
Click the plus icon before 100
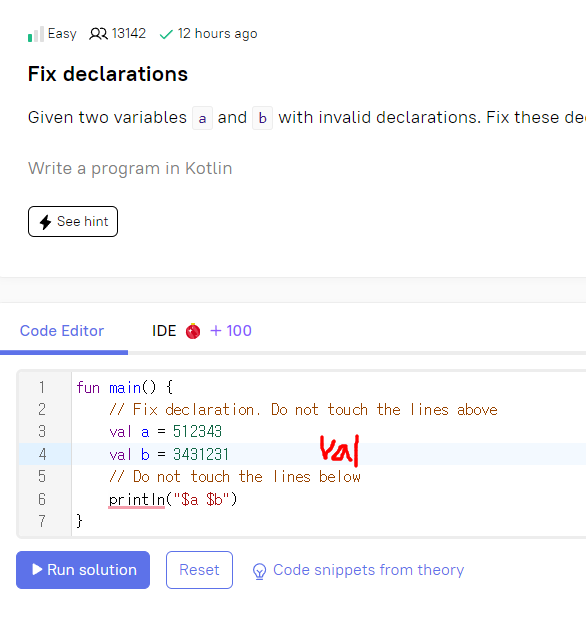(x=215, y=331)
